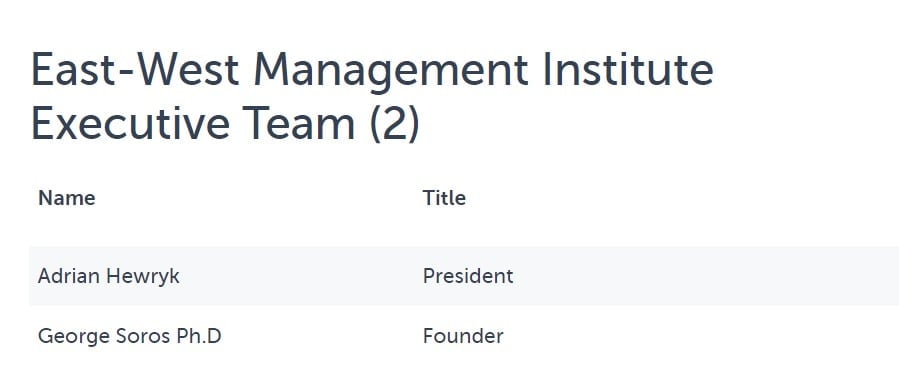Click the Ph.D suffix after Soros

pos(198,335)
